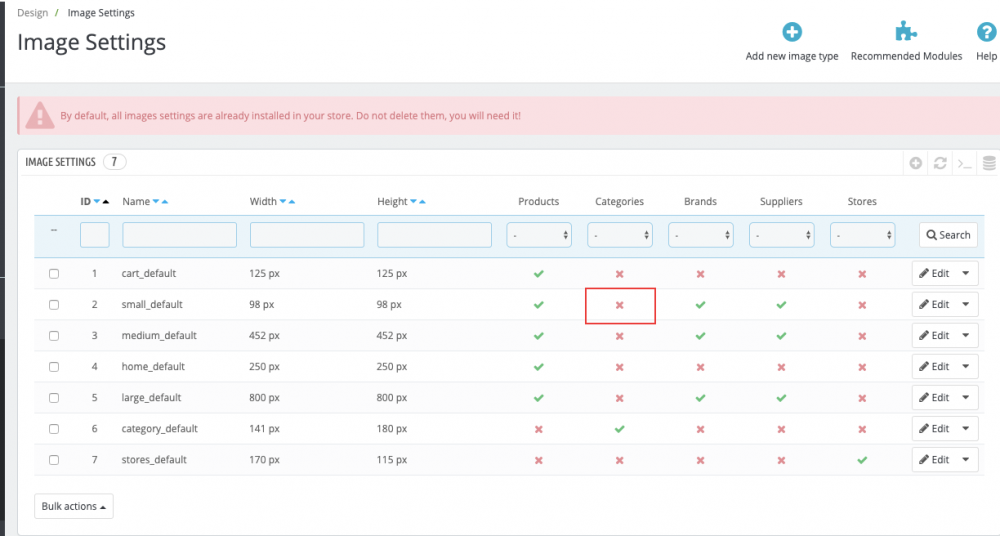The height and width of the screenshot is (536, 1000).
Task: Expand Edit dropdown arrow for stores_default
Action: [x=966, y=459]
